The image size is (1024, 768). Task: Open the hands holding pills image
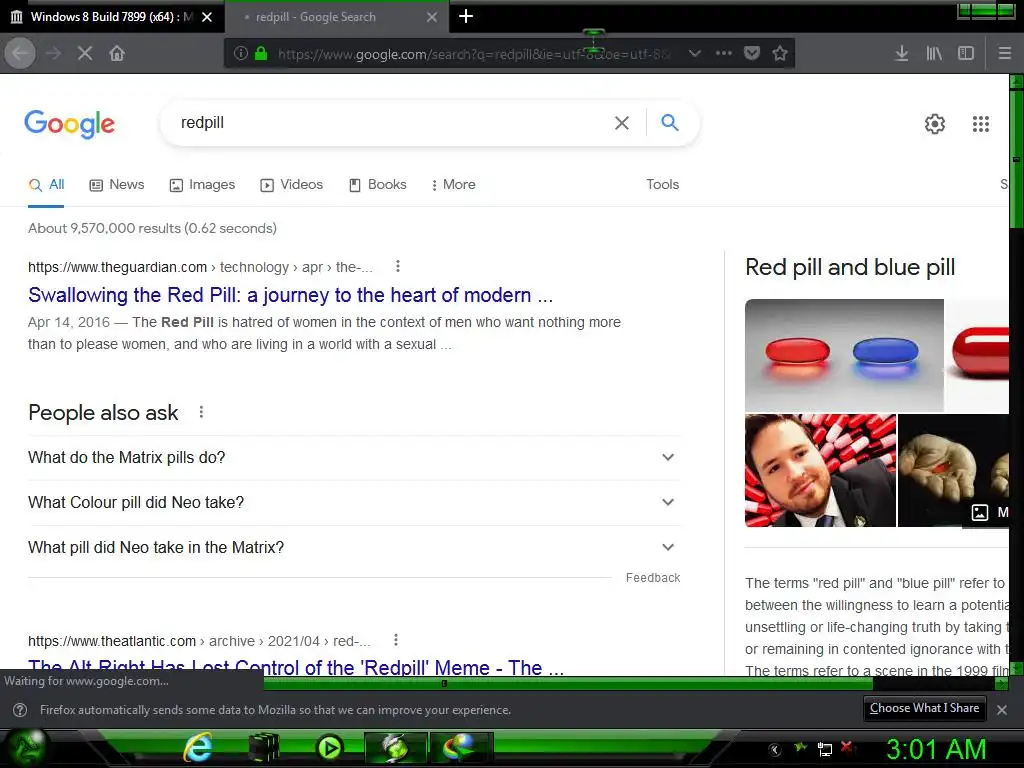pos(953,470)
